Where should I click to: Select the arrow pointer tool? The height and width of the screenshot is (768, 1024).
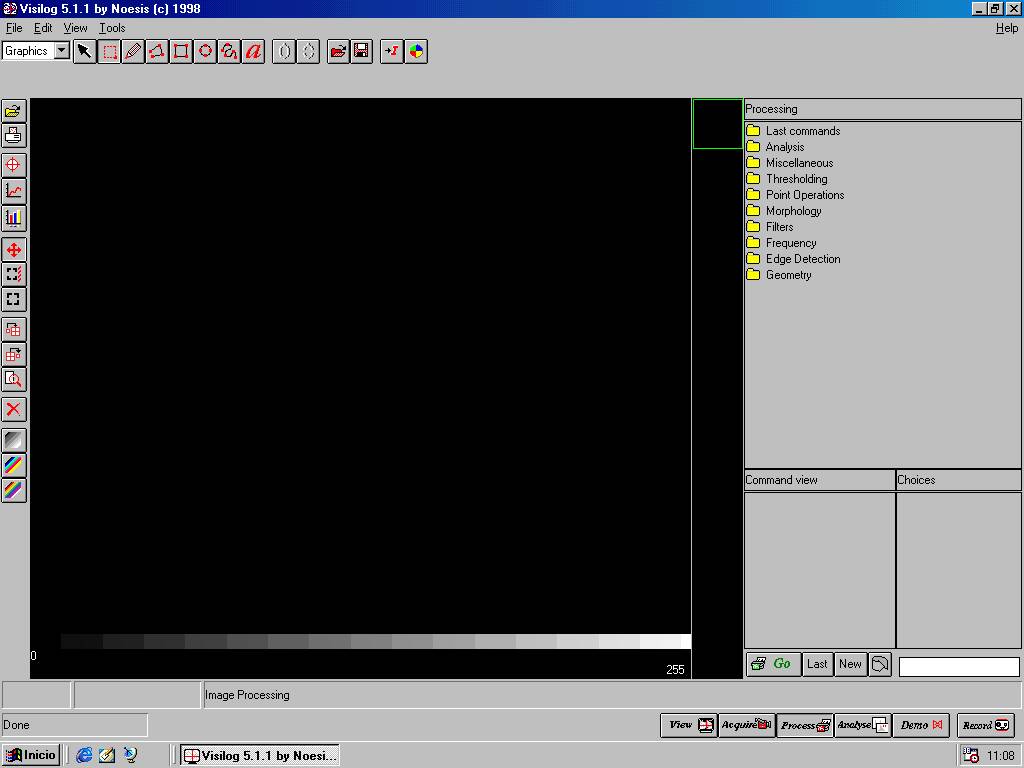pos(85,51)
